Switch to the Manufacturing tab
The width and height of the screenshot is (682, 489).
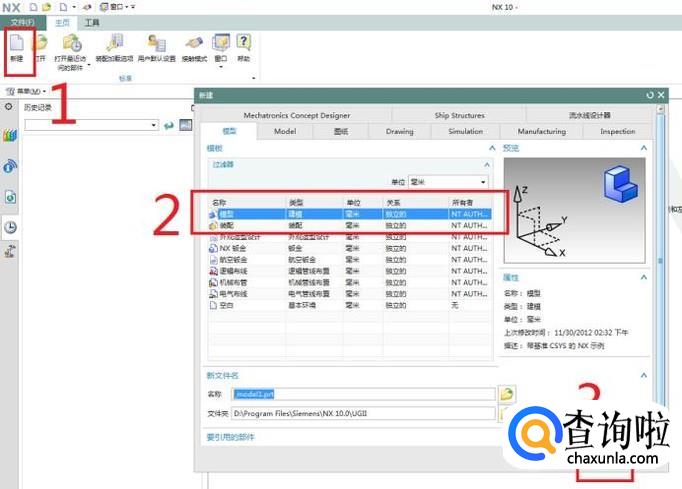(542, 131)
